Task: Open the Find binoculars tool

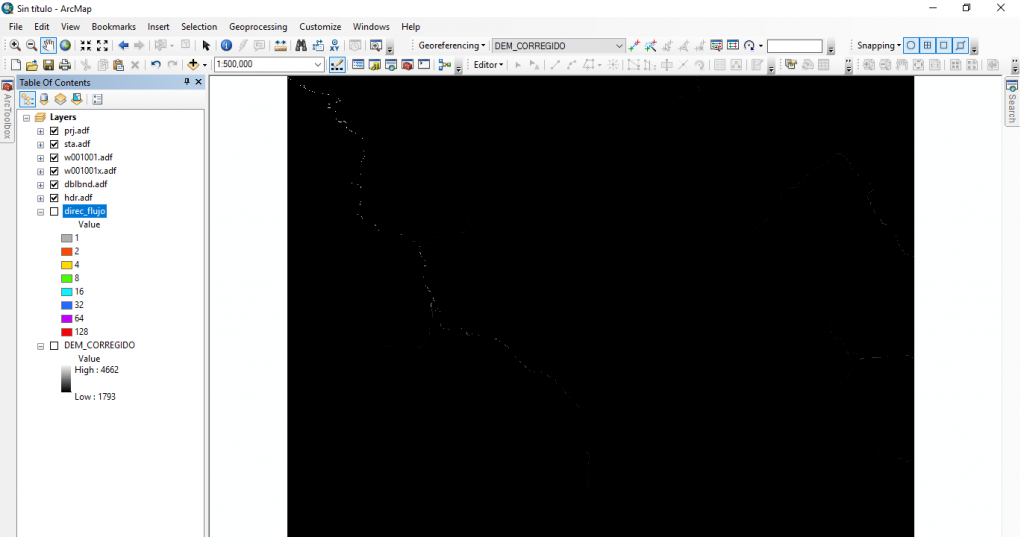Action: click(x=300, y=46)
